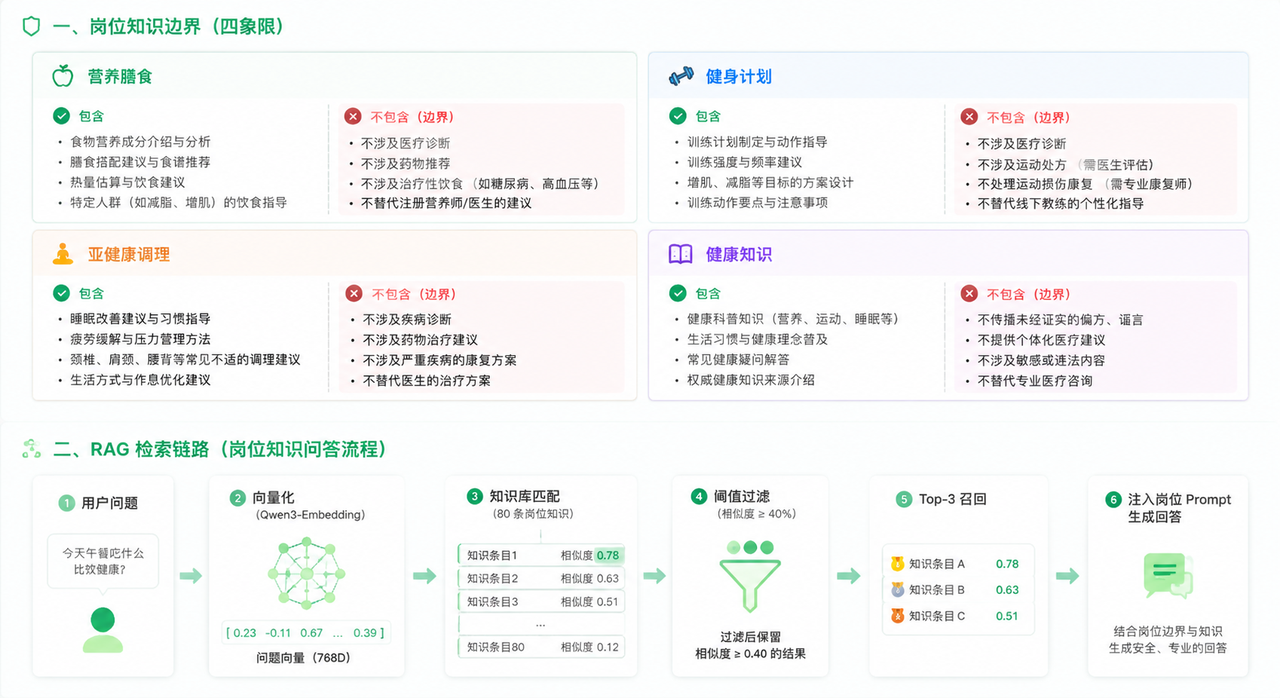Click the 训练强度与频率建议 bullet
The height and width of the screenshot is (698, 1280).
point(744,162)
